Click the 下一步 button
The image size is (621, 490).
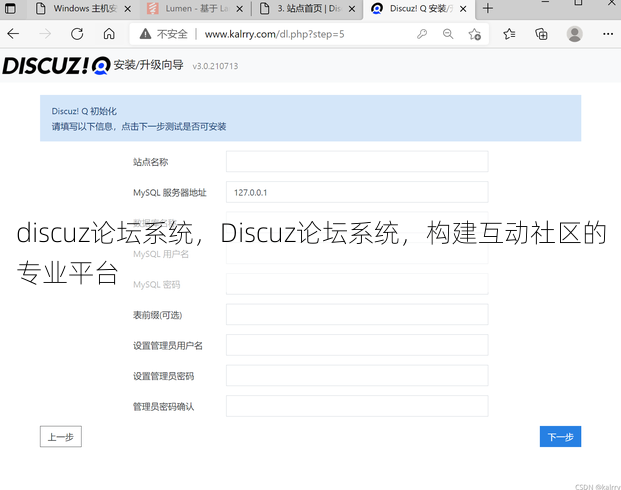pos(560,437)
